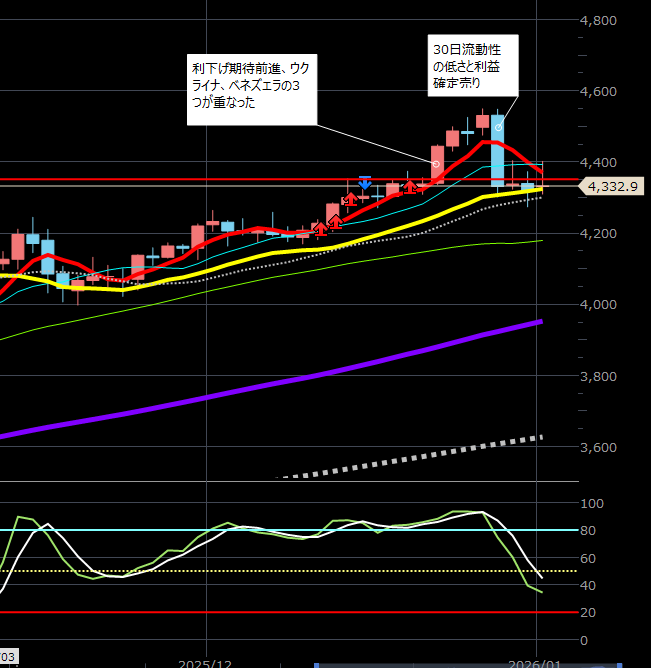Viewport: 651px width, 668px height.
Task: Select the yellow dotted 50 level line
Action: point(250,571)
